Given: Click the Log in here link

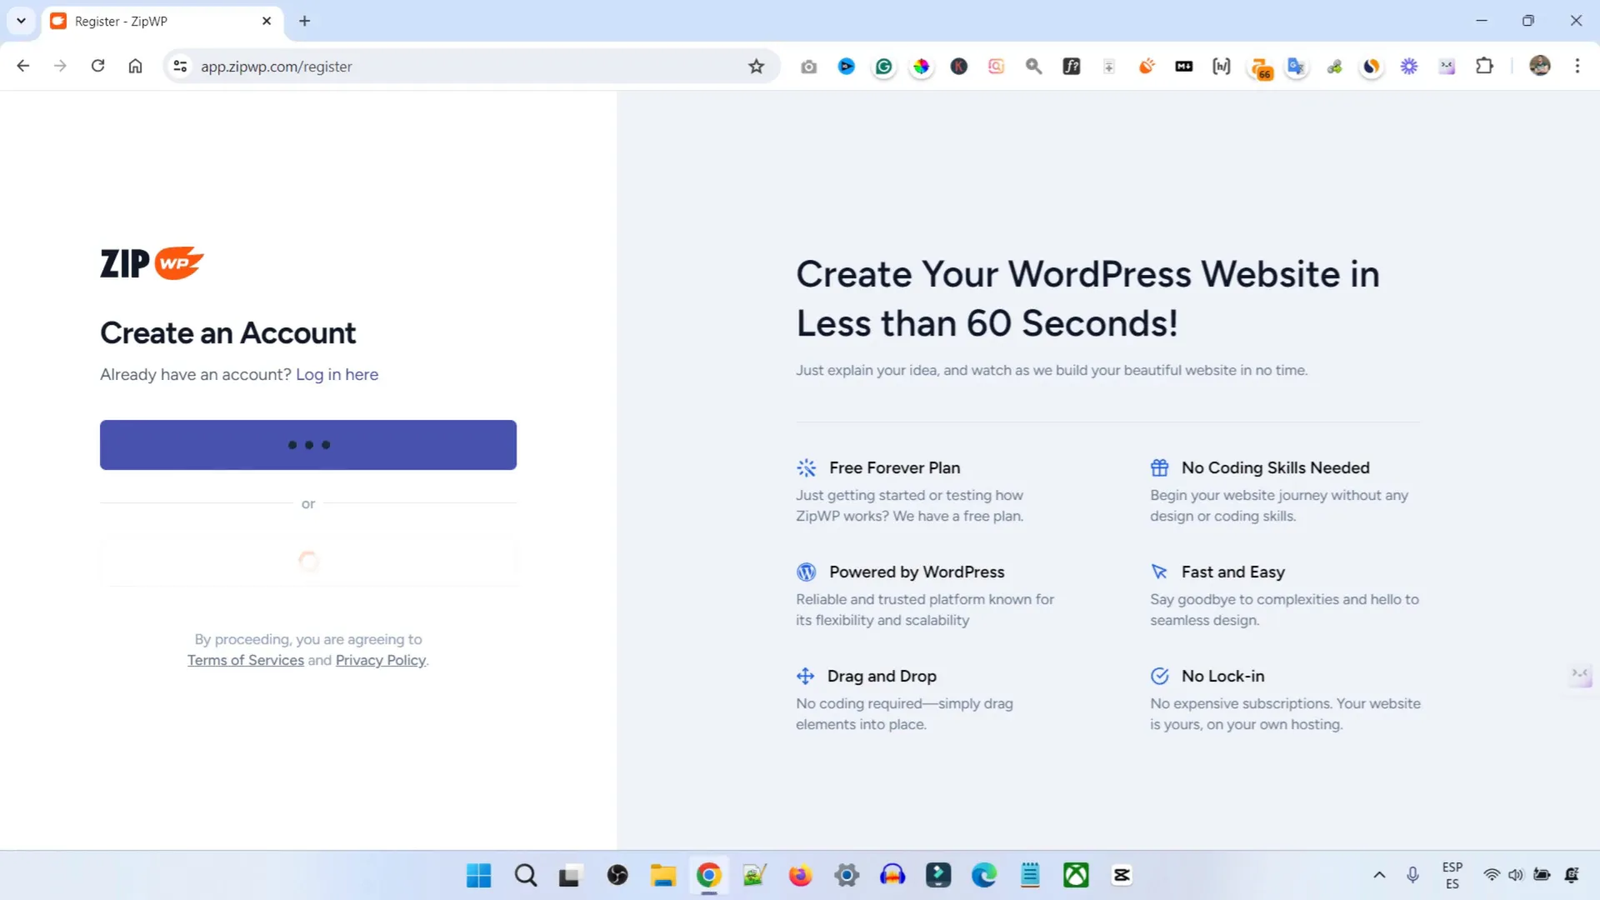Looking at the screenshot, I should 337,374.
